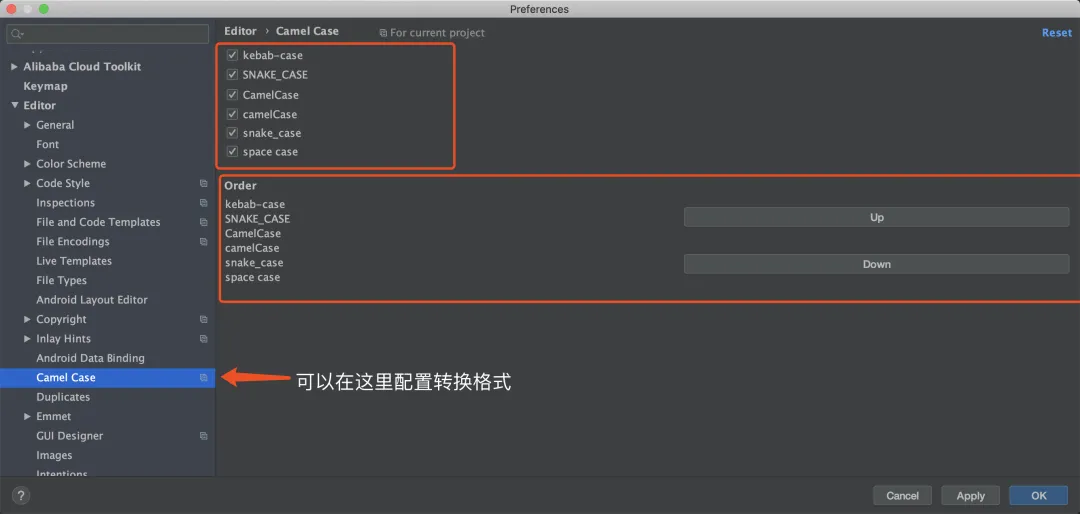Screen dimensions: 1080x514
Task: Expand the Color Scheme node
Action: pyautogui.click(x=28, y=164)
